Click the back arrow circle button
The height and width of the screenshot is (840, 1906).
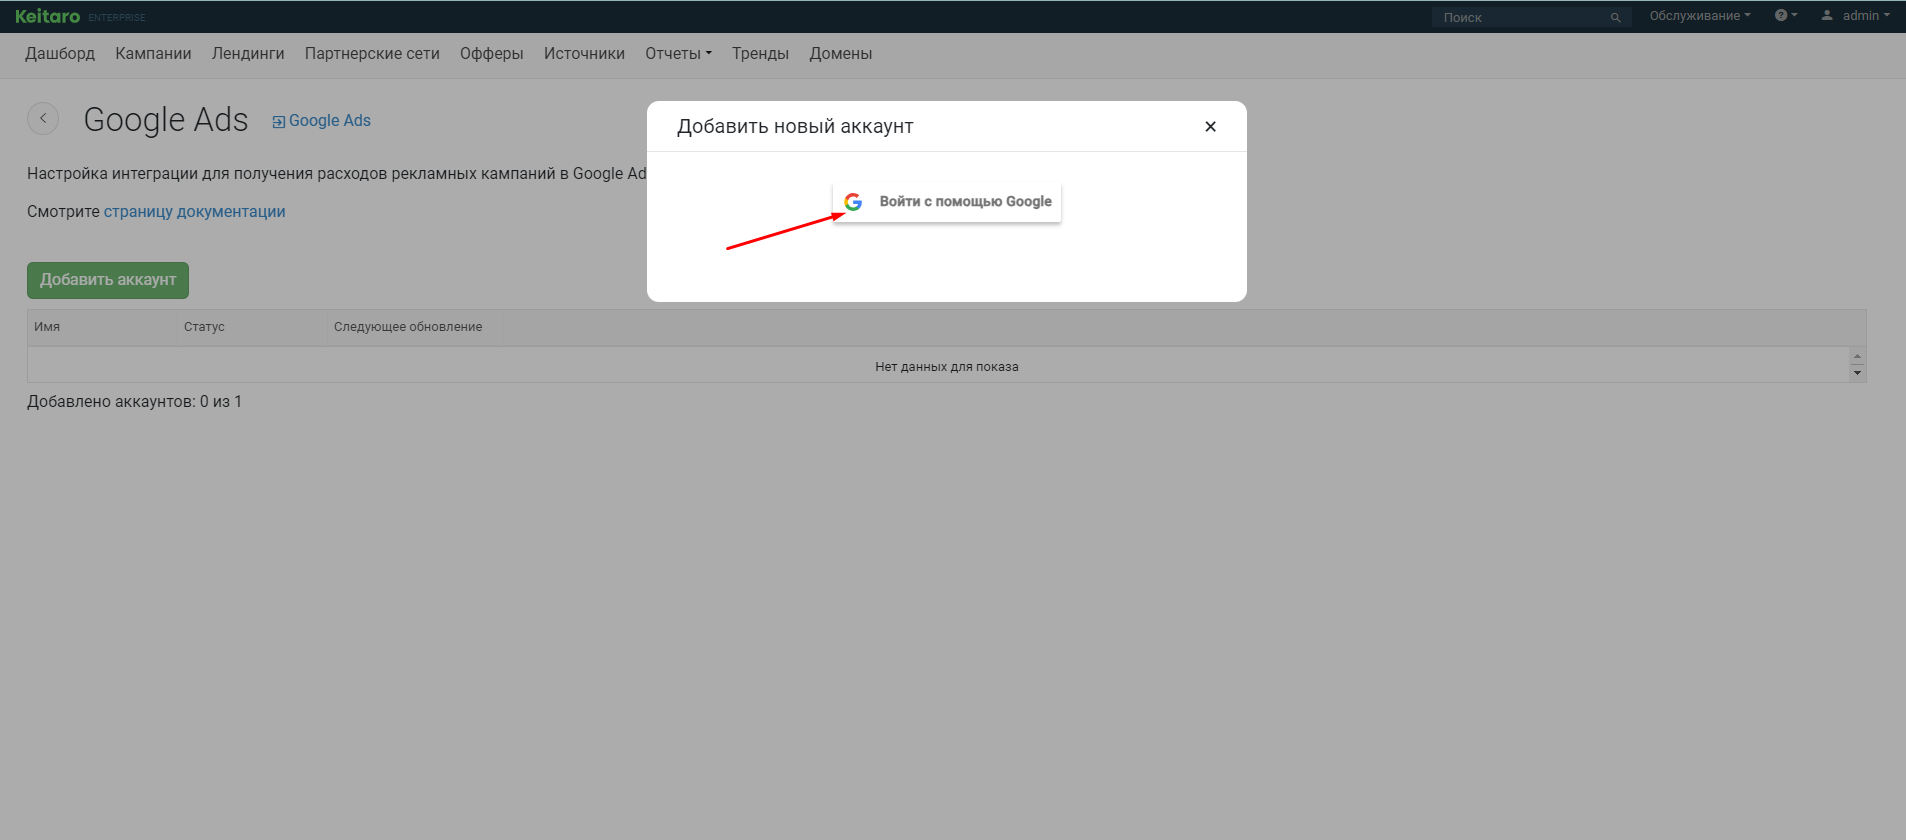pos(43,118)
